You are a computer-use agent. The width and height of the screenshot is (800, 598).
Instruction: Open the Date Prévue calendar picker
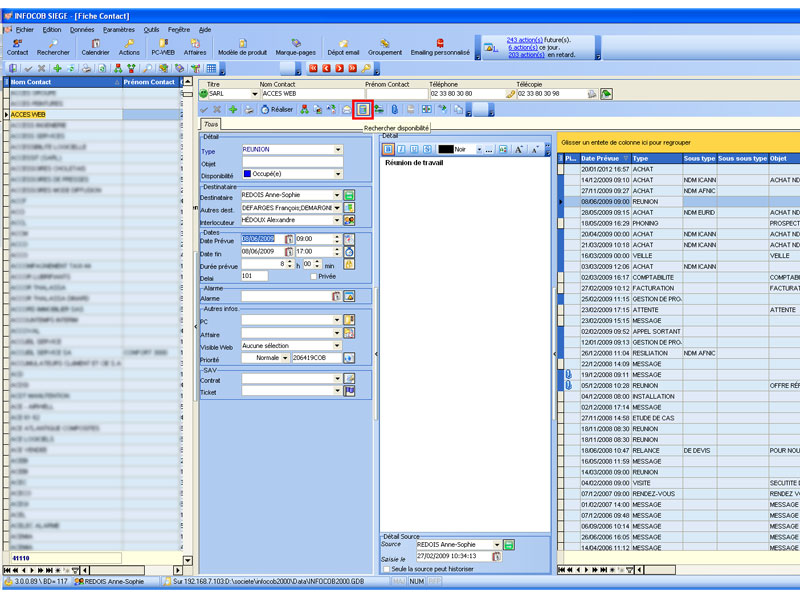coord(289,239)
